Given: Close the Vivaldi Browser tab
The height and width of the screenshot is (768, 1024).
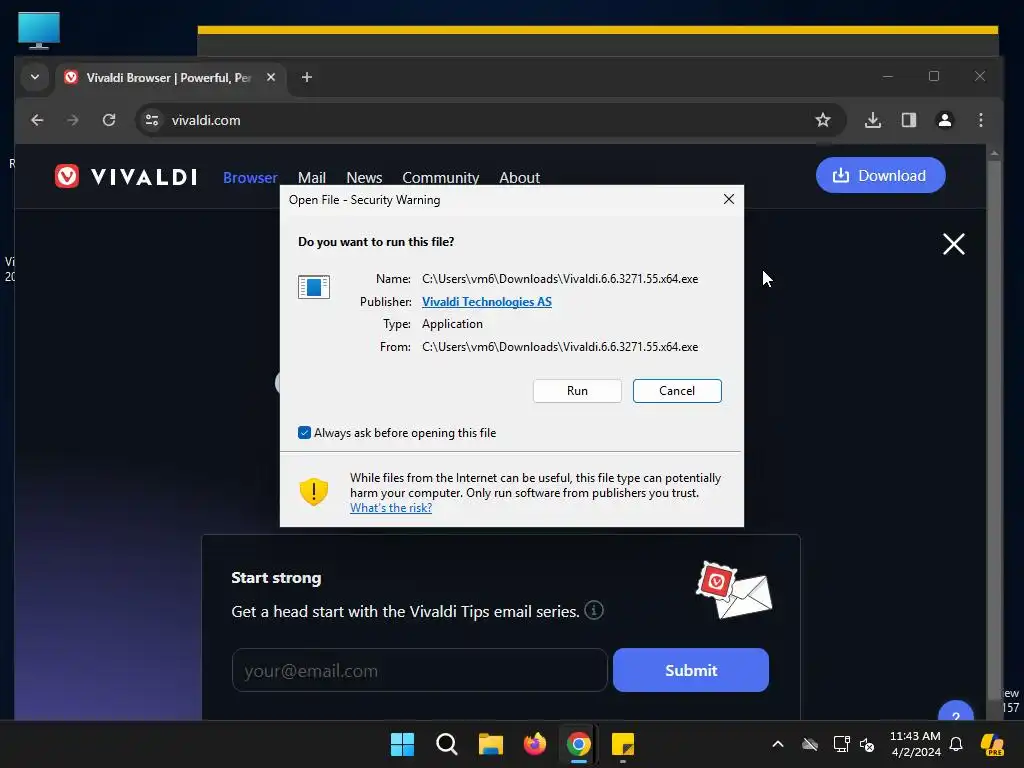Looking at the screenshot, I should [270, 77].
